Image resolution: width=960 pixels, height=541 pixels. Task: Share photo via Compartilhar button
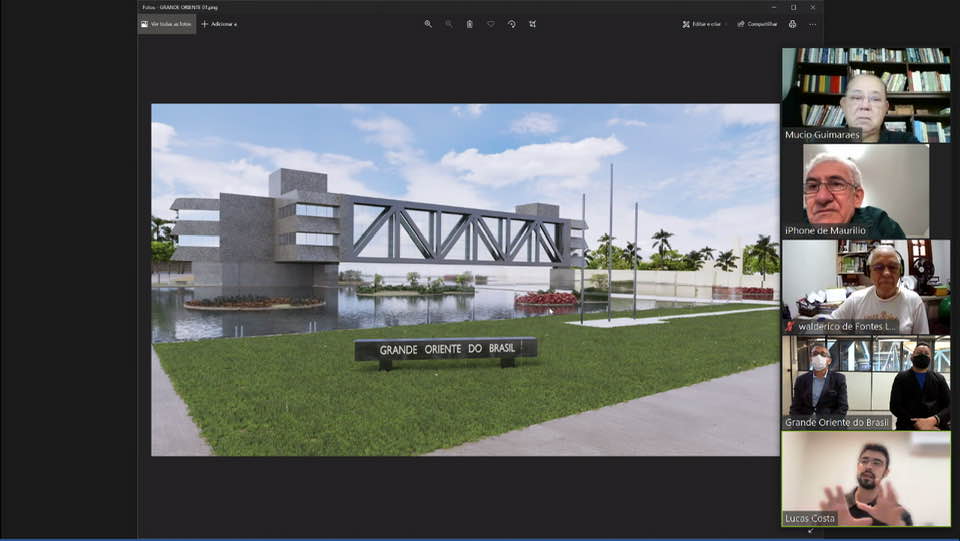[x=757, y=24]
